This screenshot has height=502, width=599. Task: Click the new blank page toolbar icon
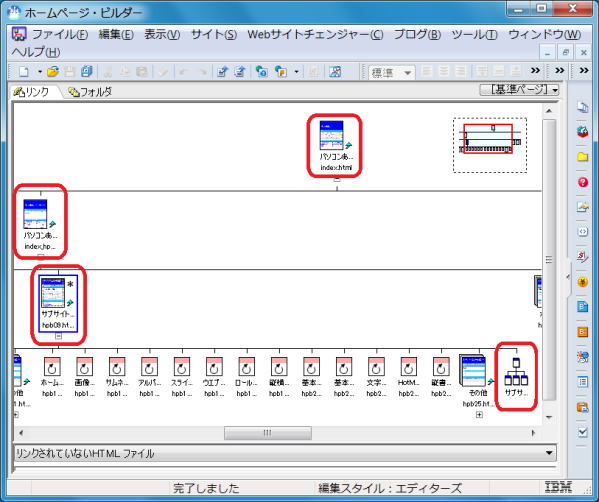[24, 71]
